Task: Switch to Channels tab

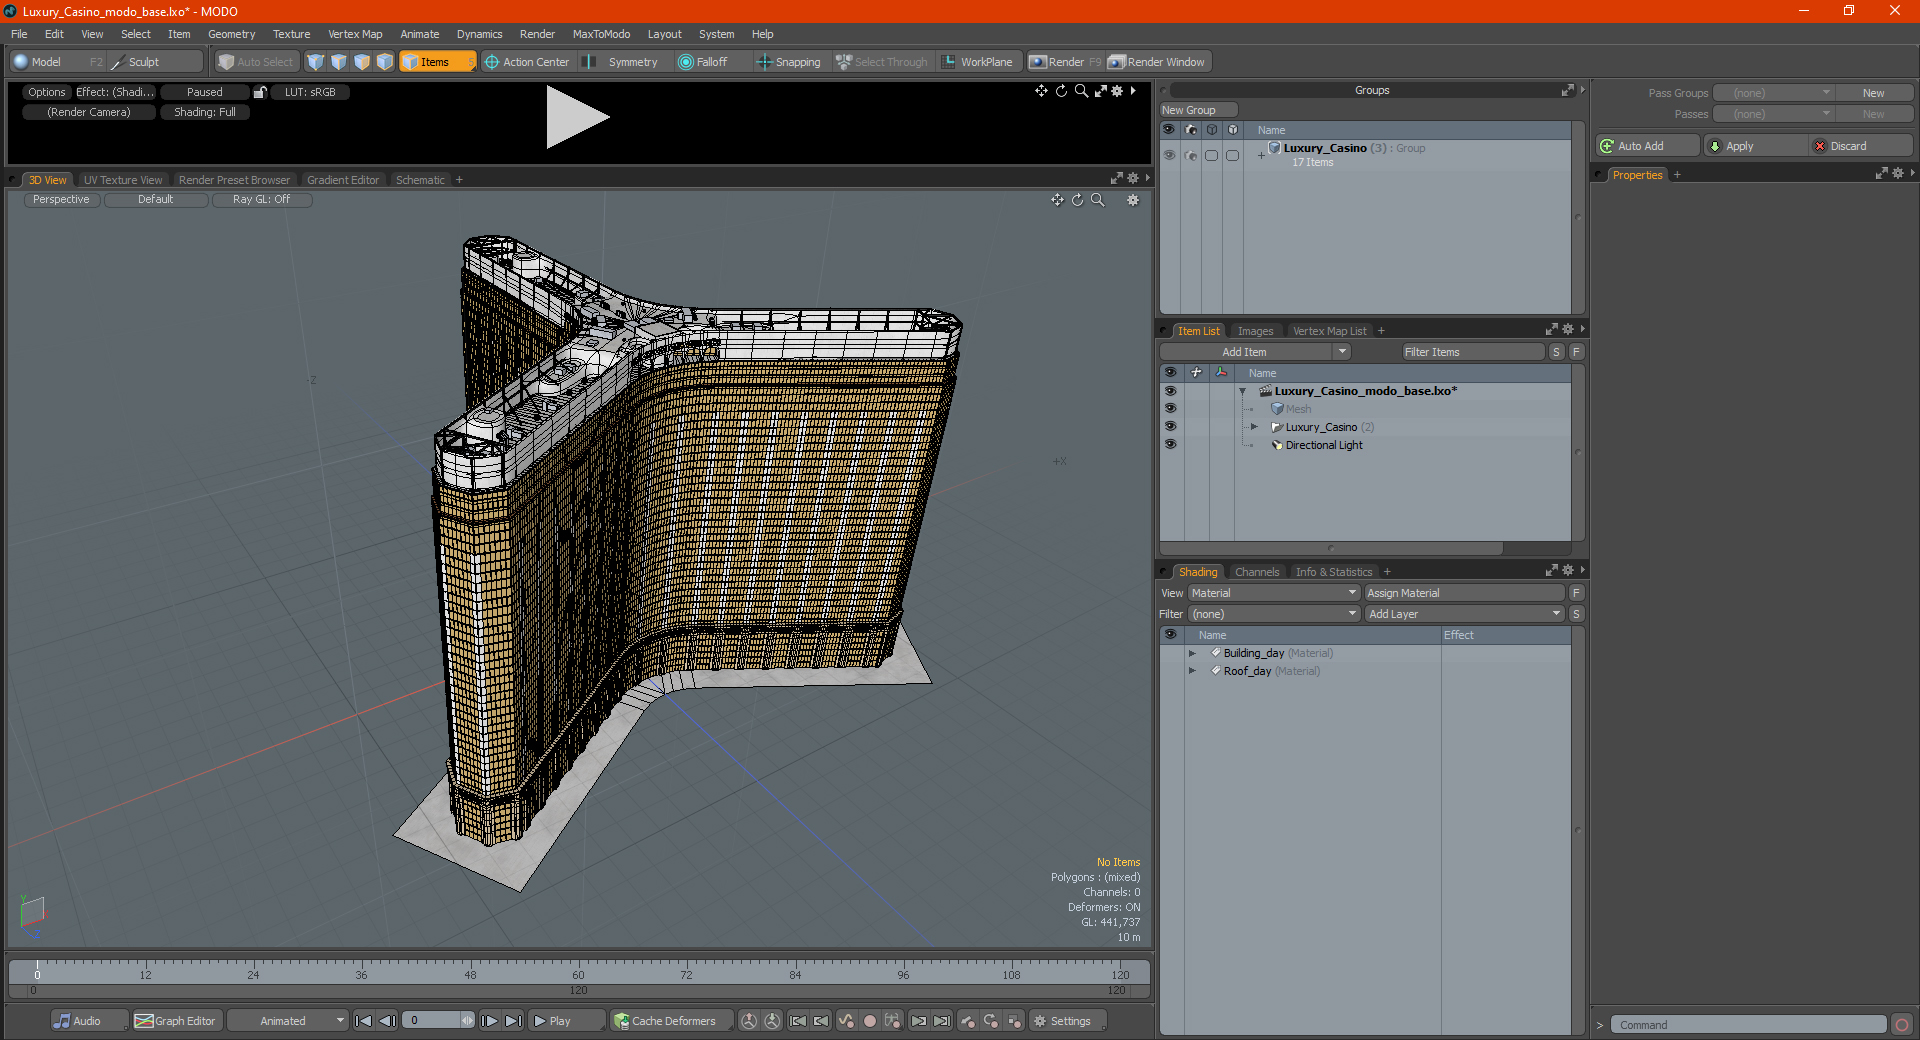Action: pyautogui.click(x=1257, y=572)
